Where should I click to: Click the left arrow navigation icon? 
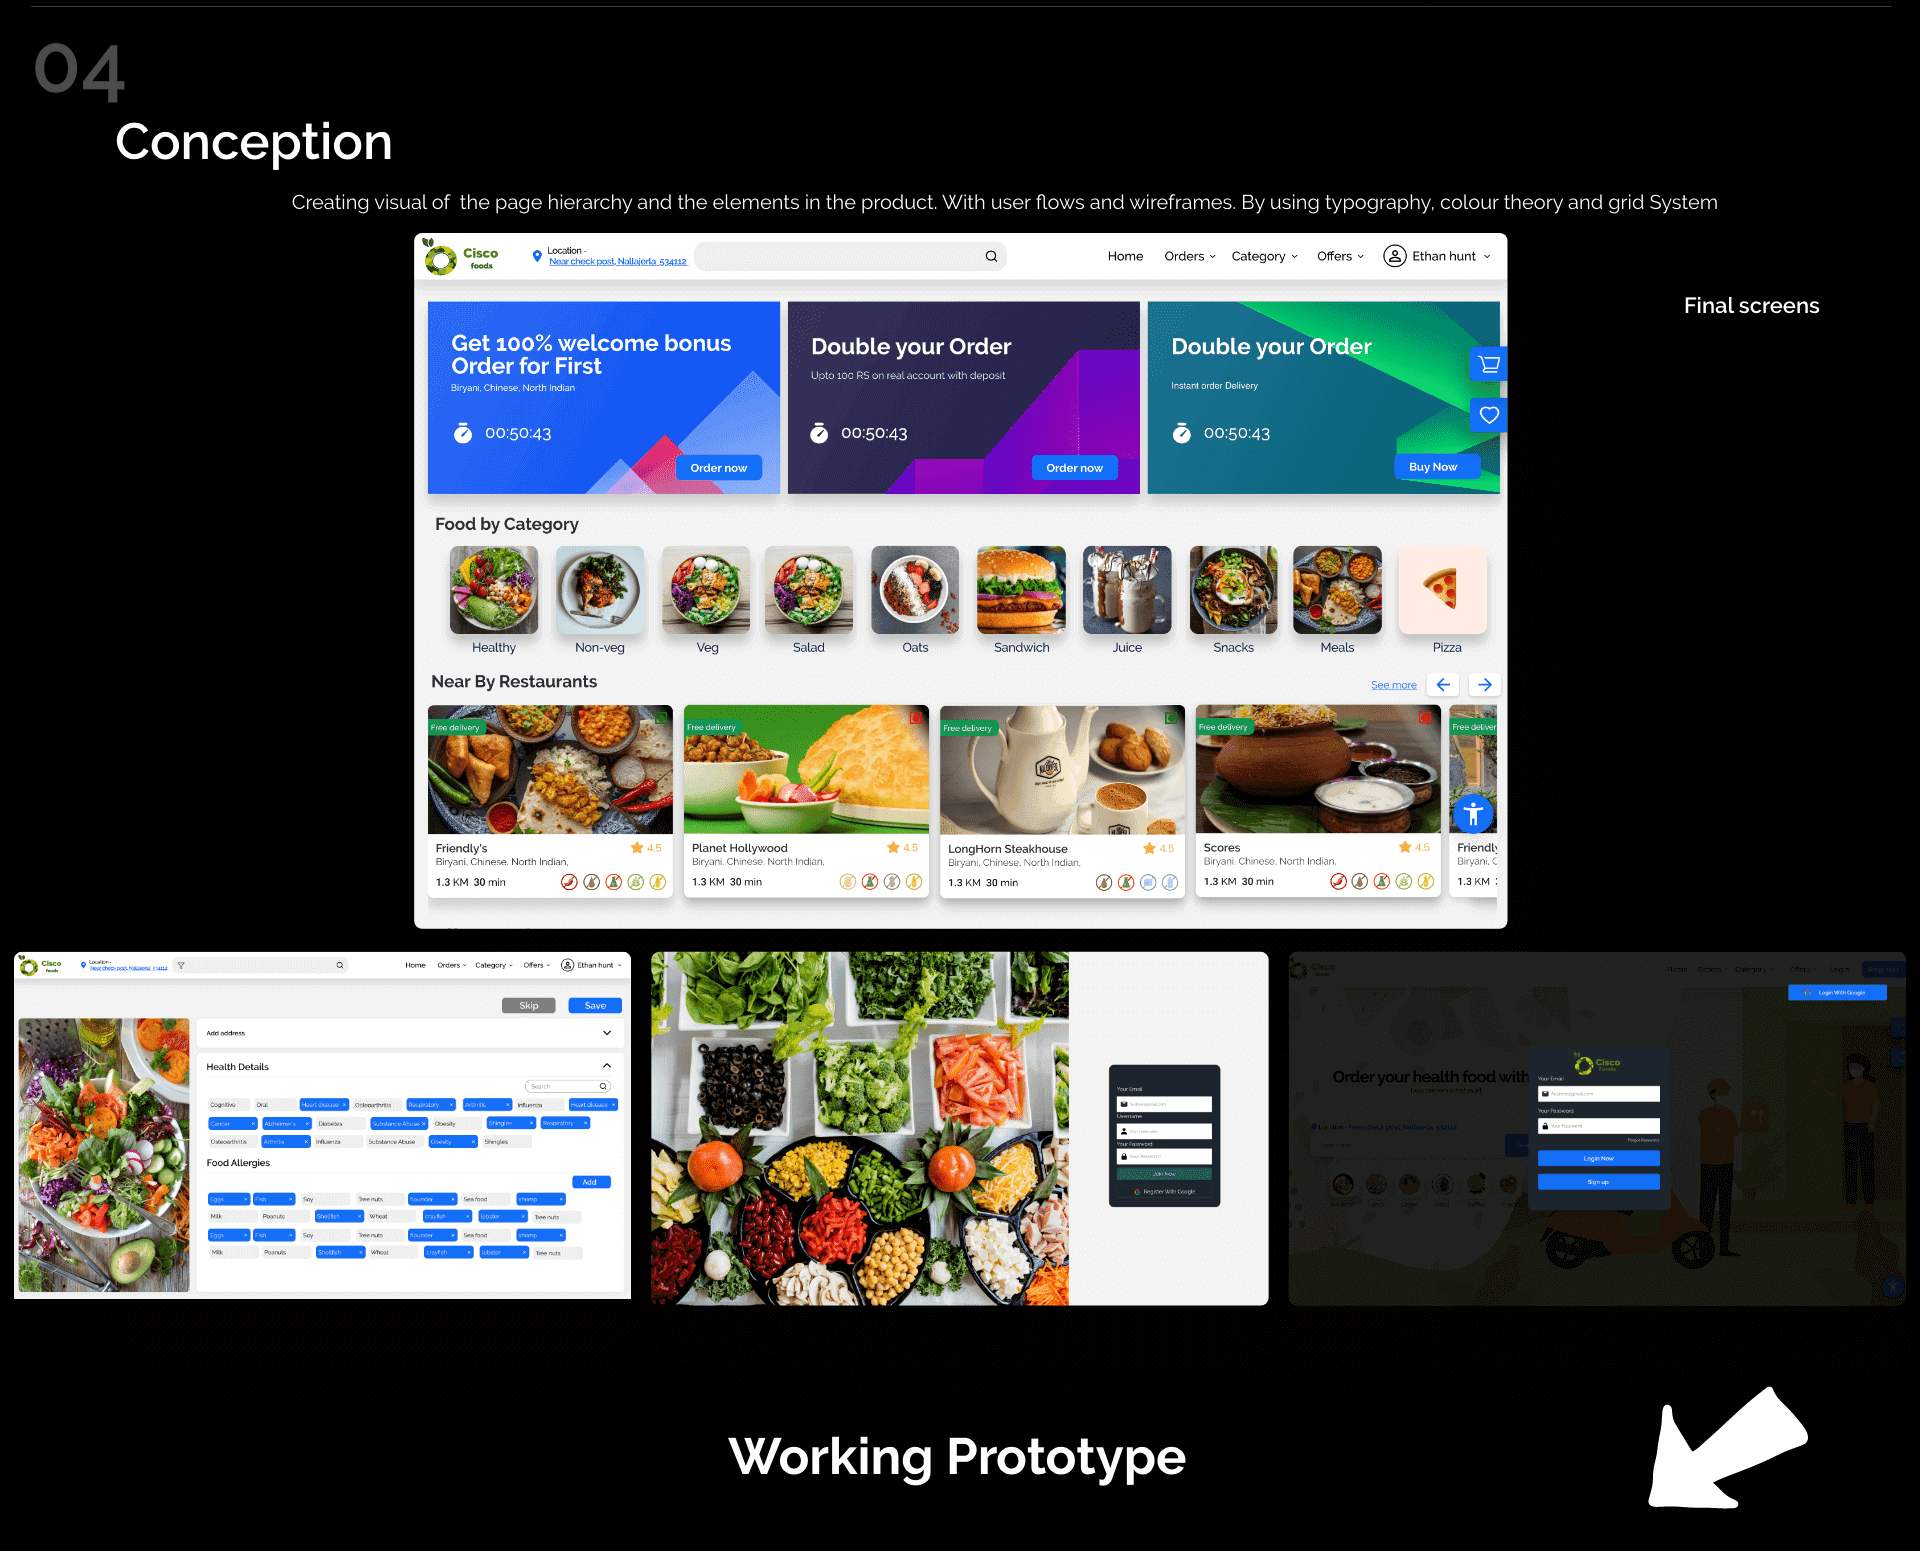tap(1442, 684)
